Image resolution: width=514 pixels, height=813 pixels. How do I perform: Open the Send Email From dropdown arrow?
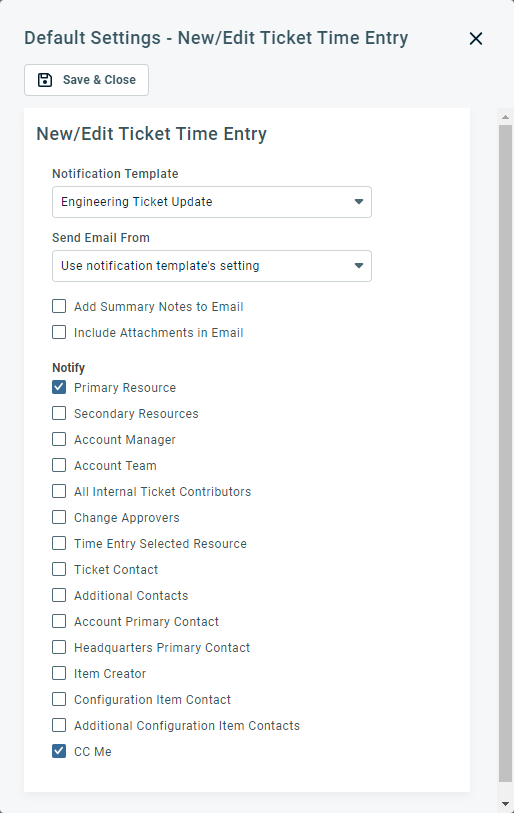(358, 266)
